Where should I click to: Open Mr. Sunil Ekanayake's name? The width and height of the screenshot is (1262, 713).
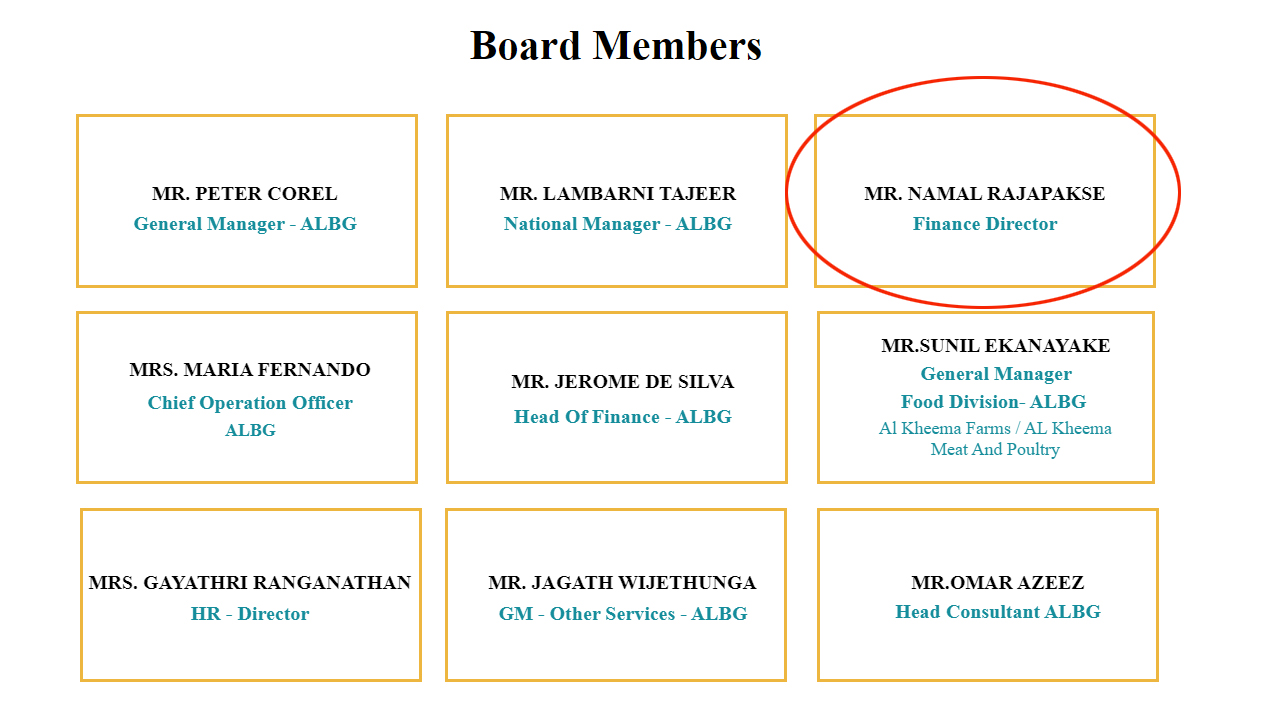click(995, 346)
